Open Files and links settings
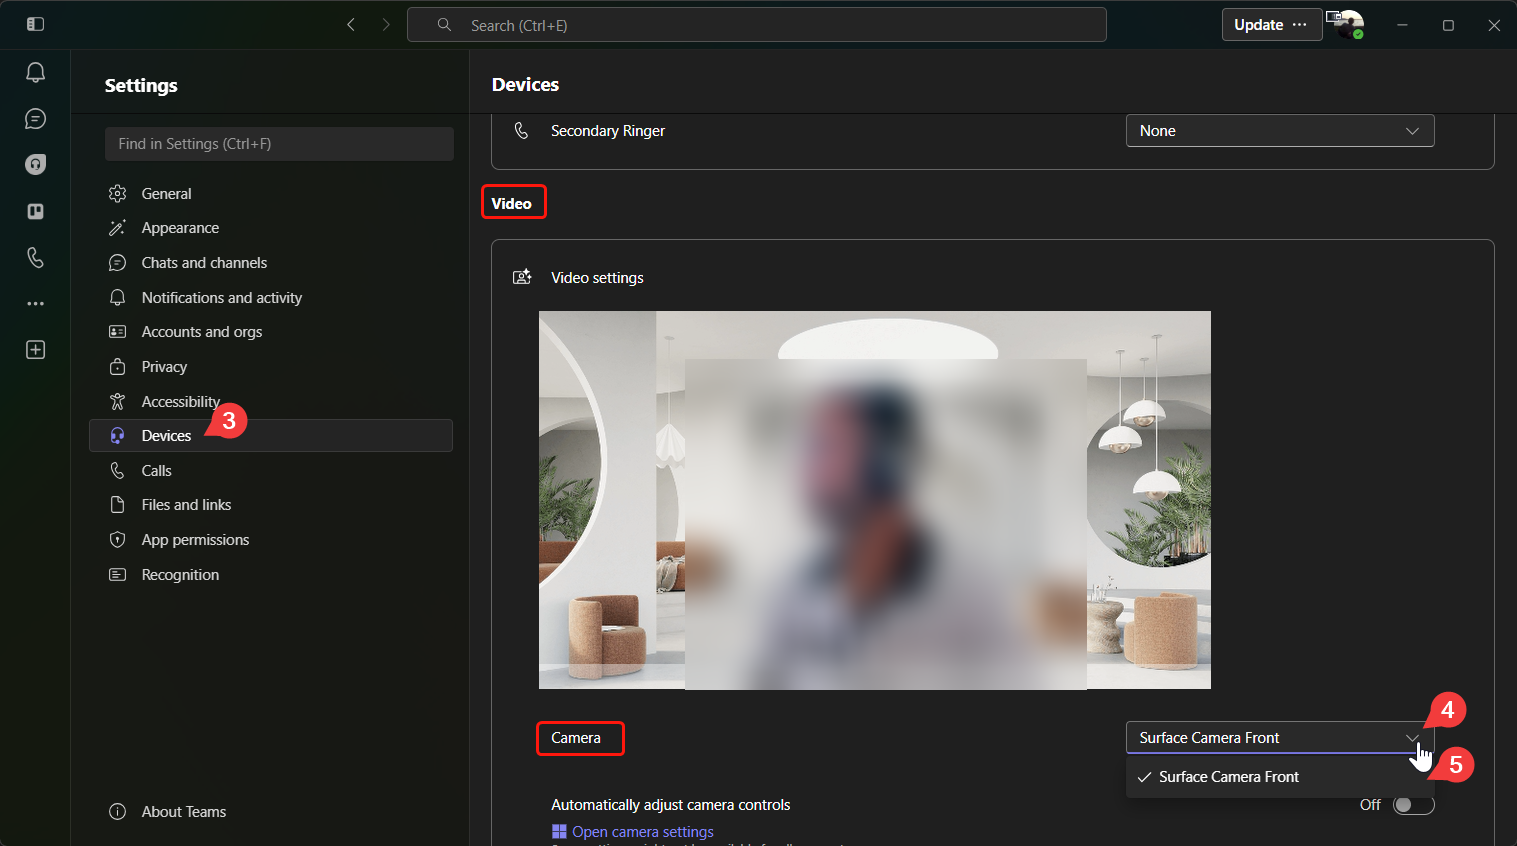Image resolution: width=1517 pixels, height=846 pixels. tap(271, 505)
